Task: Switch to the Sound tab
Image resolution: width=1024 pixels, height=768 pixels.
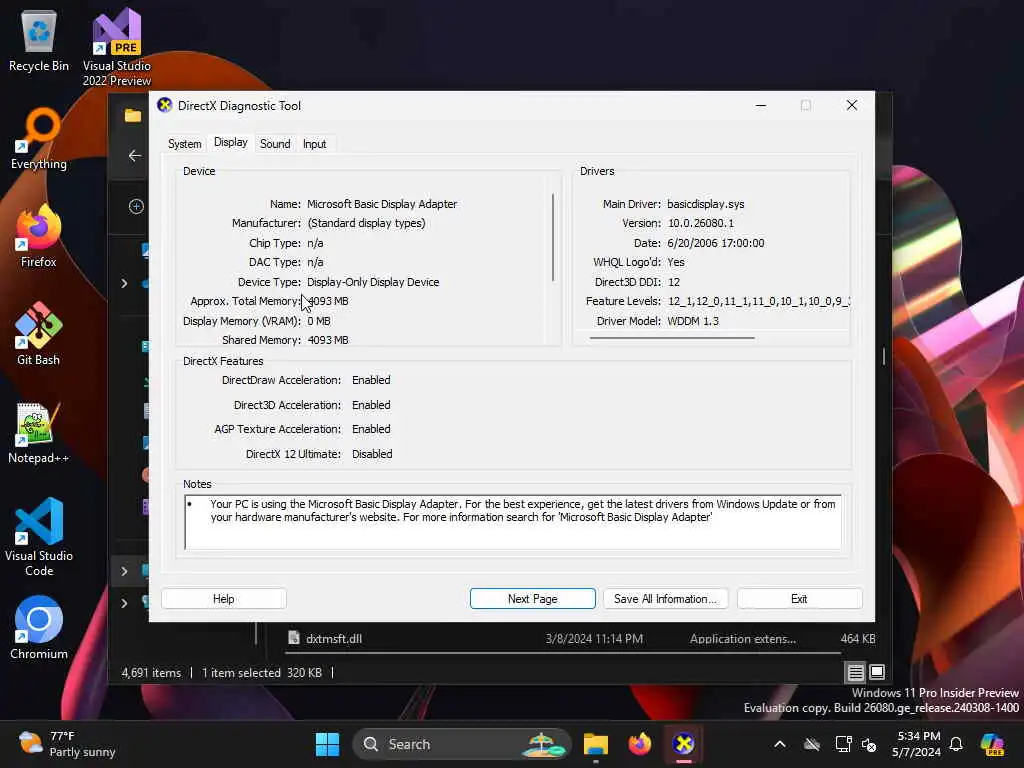Action: tap(275, 144)
